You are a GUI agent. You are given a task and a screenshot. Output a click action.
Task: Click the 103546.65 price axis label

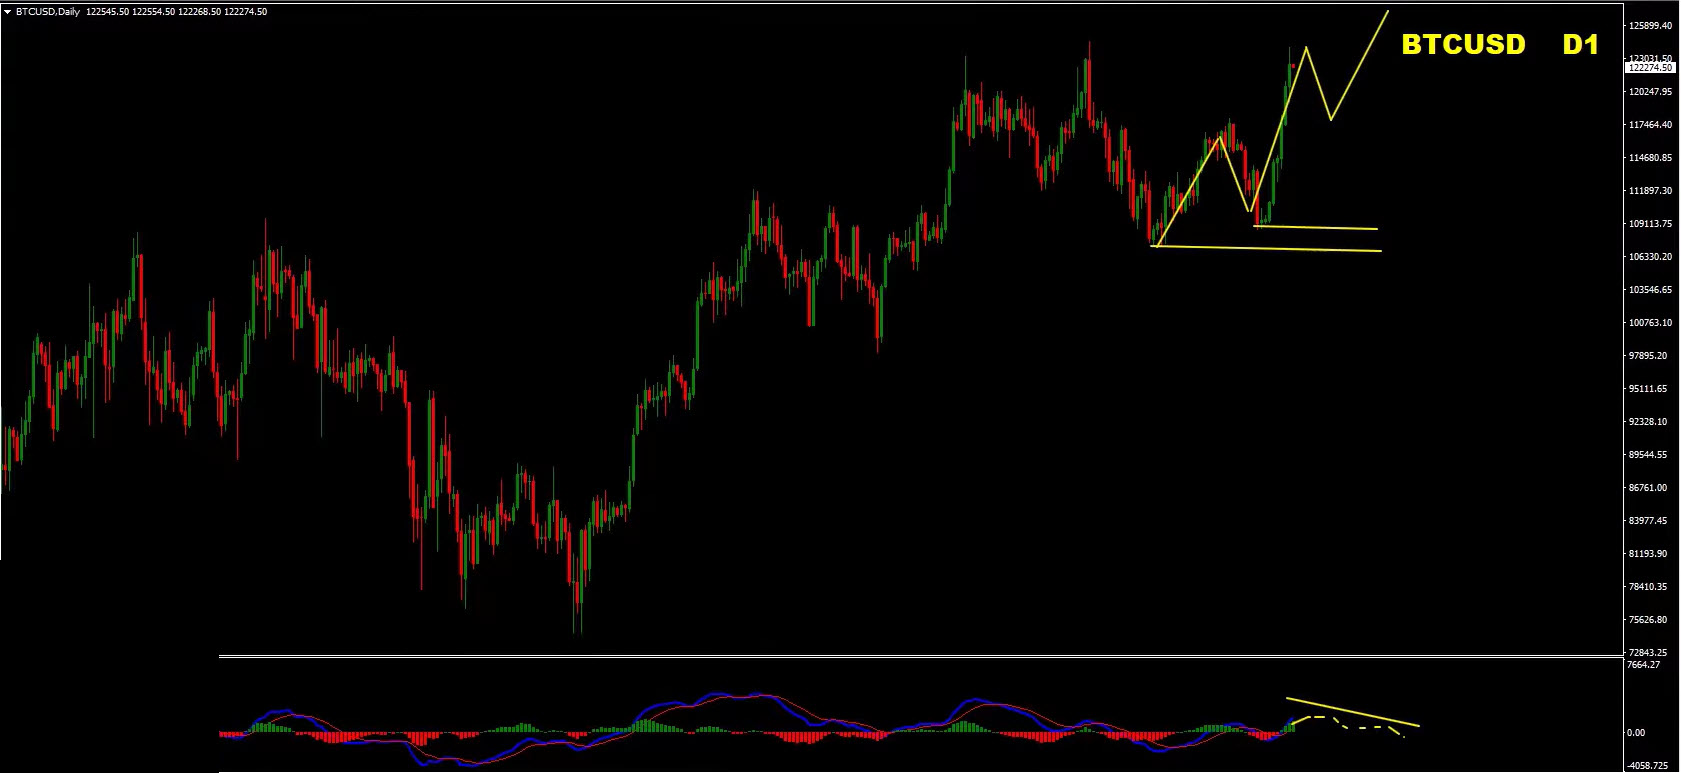(x=1650, y=290)
